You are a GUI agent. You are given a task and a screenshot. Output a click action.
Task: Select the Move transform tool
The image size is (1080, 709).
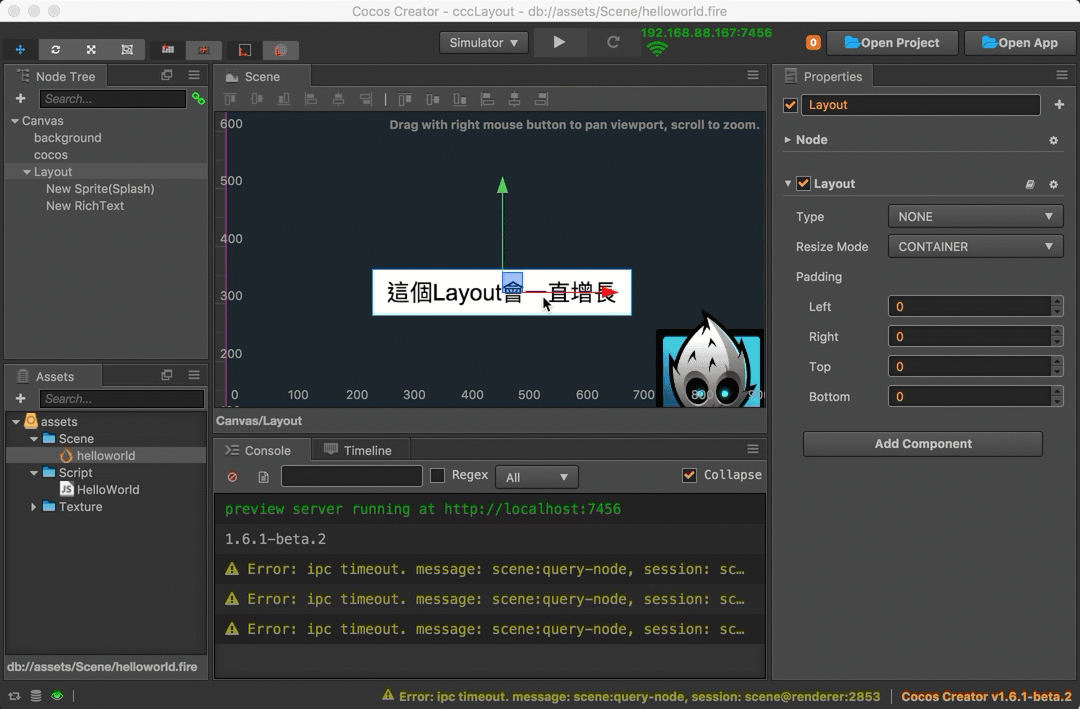[20, 50]
